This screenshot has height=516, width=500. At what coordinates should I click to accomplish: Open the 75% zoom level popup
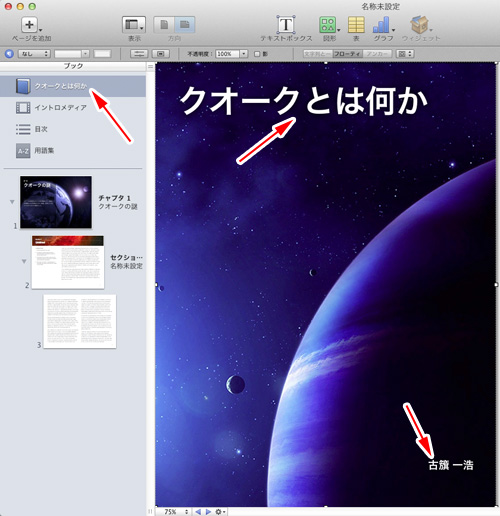coord(176,512)
